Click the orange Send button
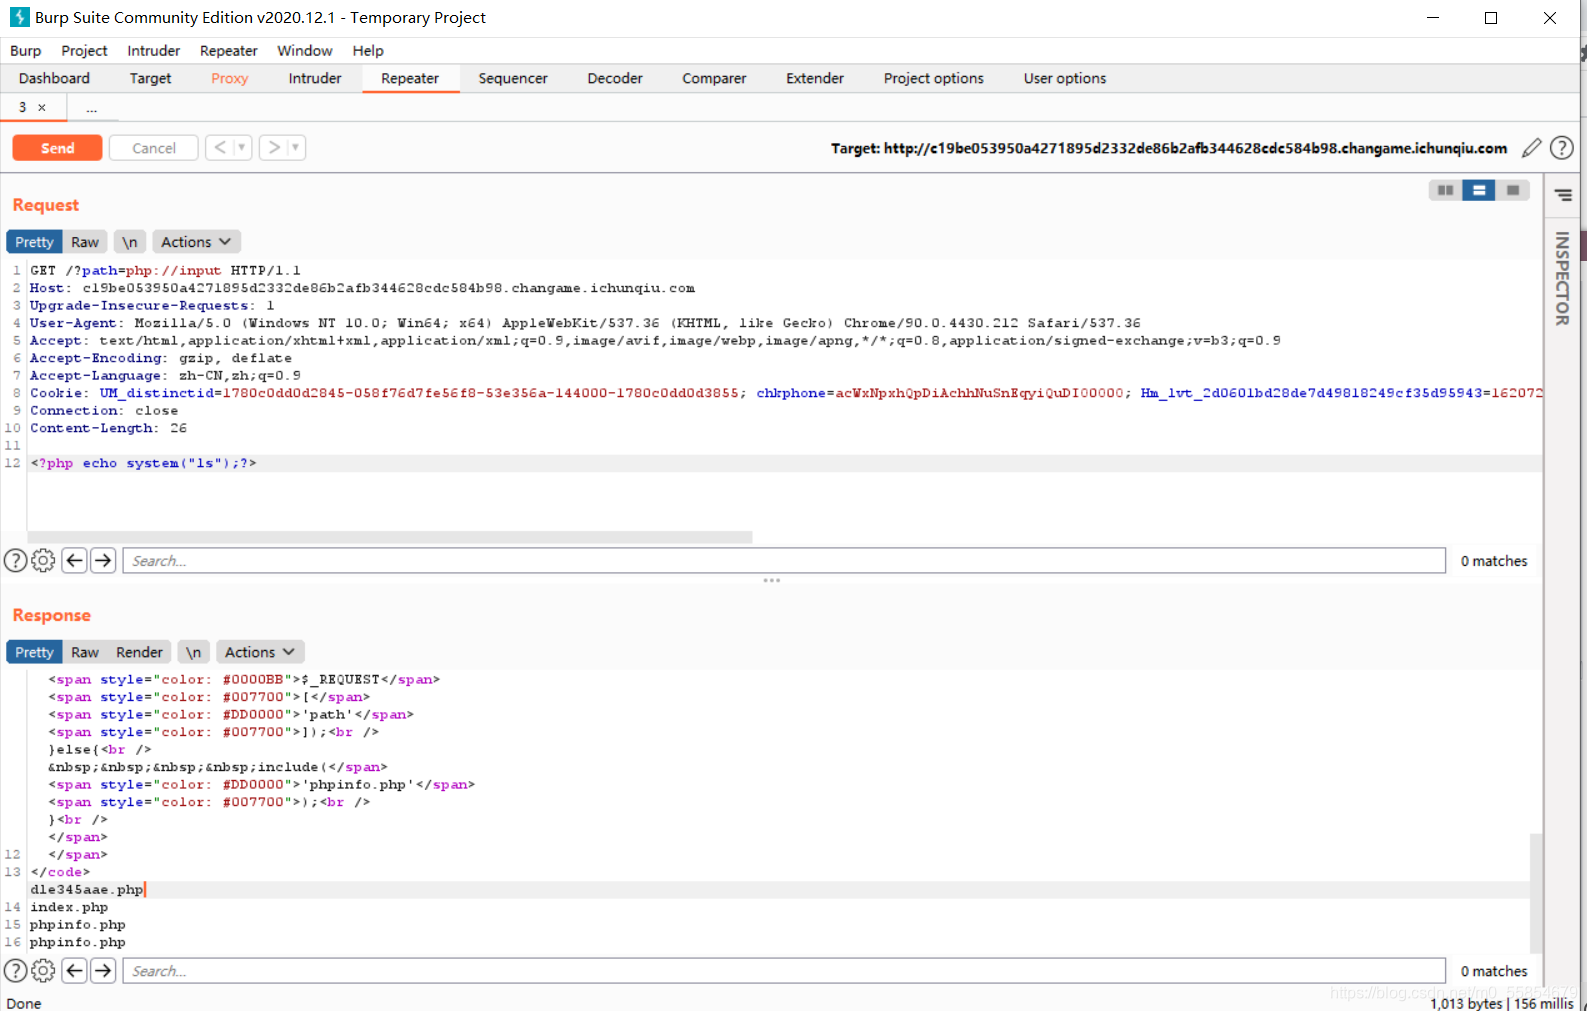The width and height of the screenshot is (1587, 1011). (57, 148)
